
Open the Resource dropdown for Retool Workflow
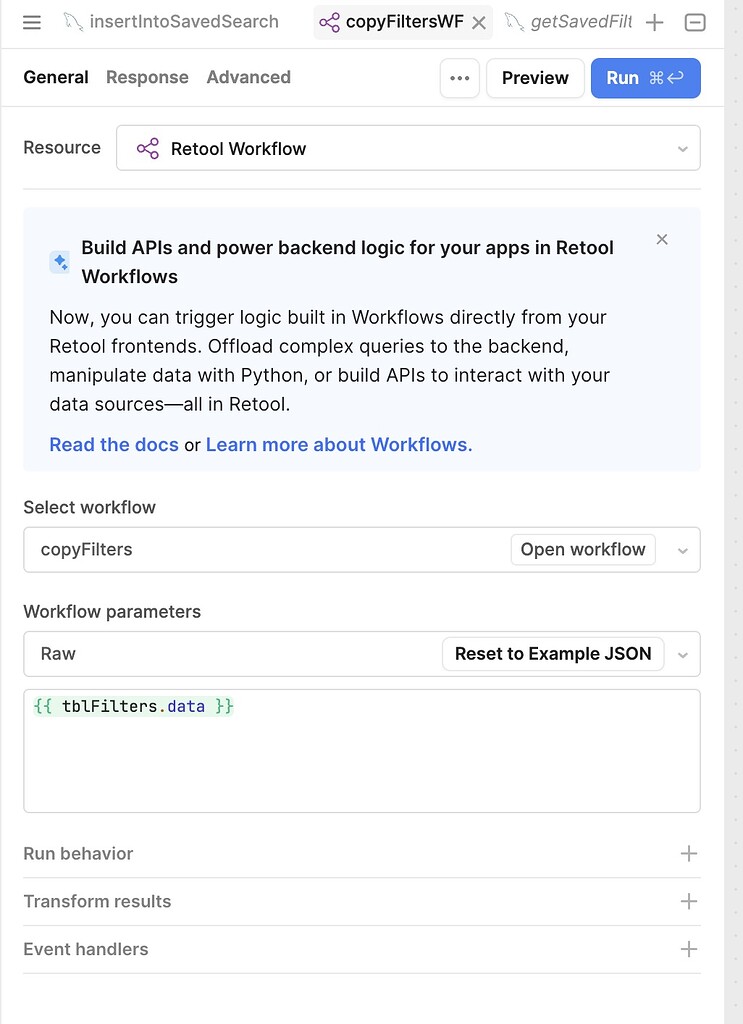408,148
